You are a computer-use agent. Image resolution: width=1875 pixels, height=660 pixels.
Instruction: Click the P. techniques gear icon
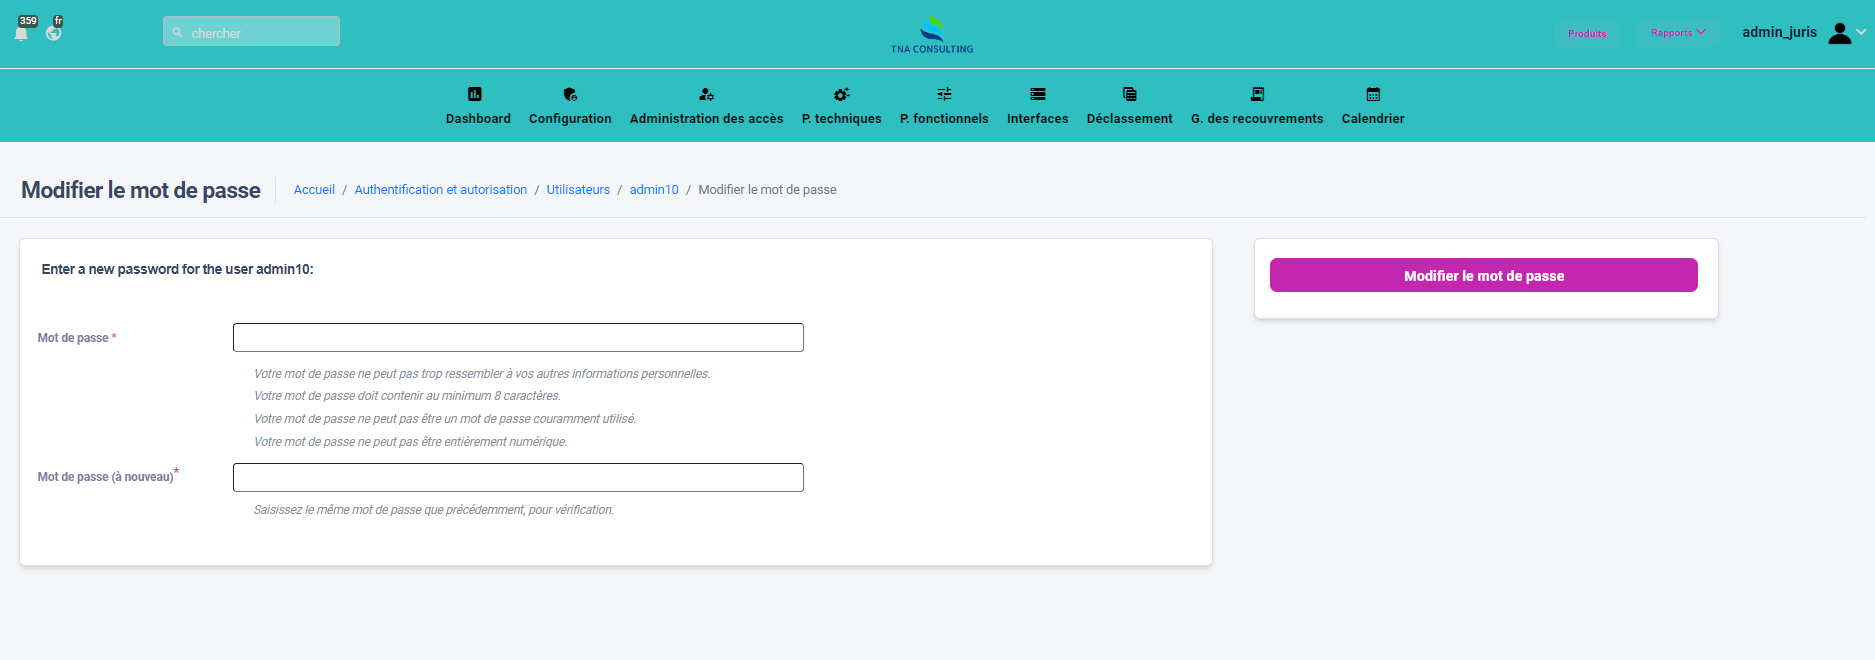(841, 94)
